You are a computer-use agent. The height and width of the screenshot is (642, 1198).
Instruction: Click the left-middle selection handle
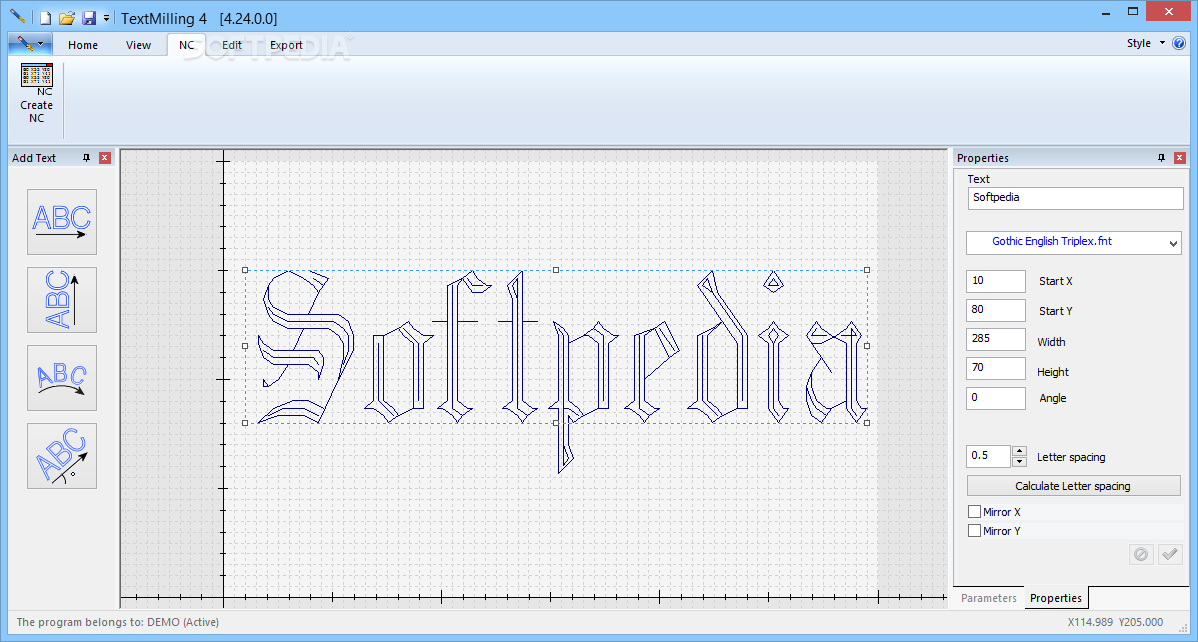(245, 346)
